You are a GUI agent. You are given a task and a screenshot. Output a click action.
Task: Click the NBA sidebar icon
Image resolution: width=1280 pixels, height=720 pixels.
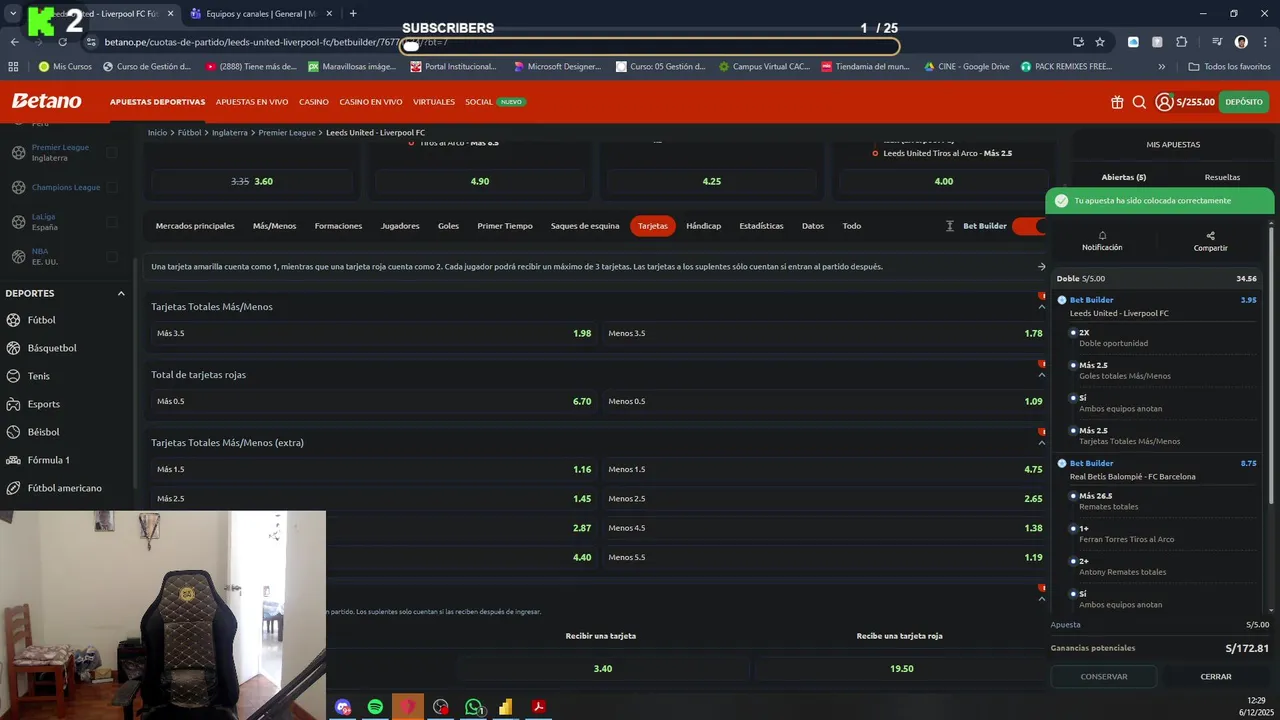pos(19,256)
